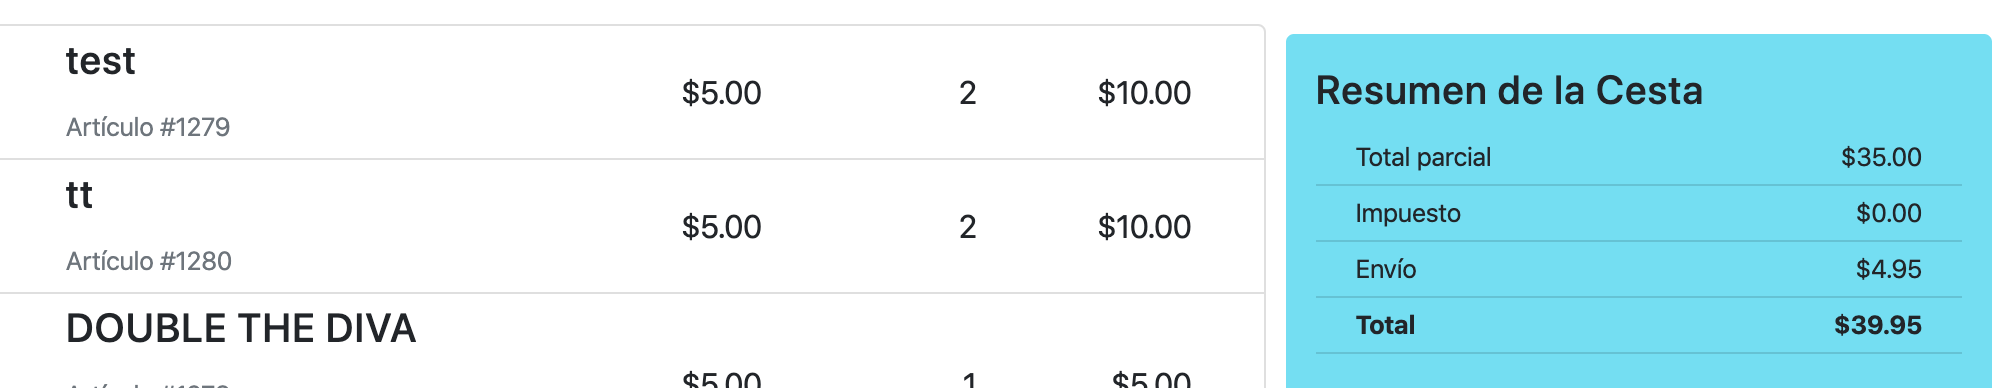Open the 'DOUBLE THE DIVA' product
Screen dimensions: 1994x388
(240, 329)
